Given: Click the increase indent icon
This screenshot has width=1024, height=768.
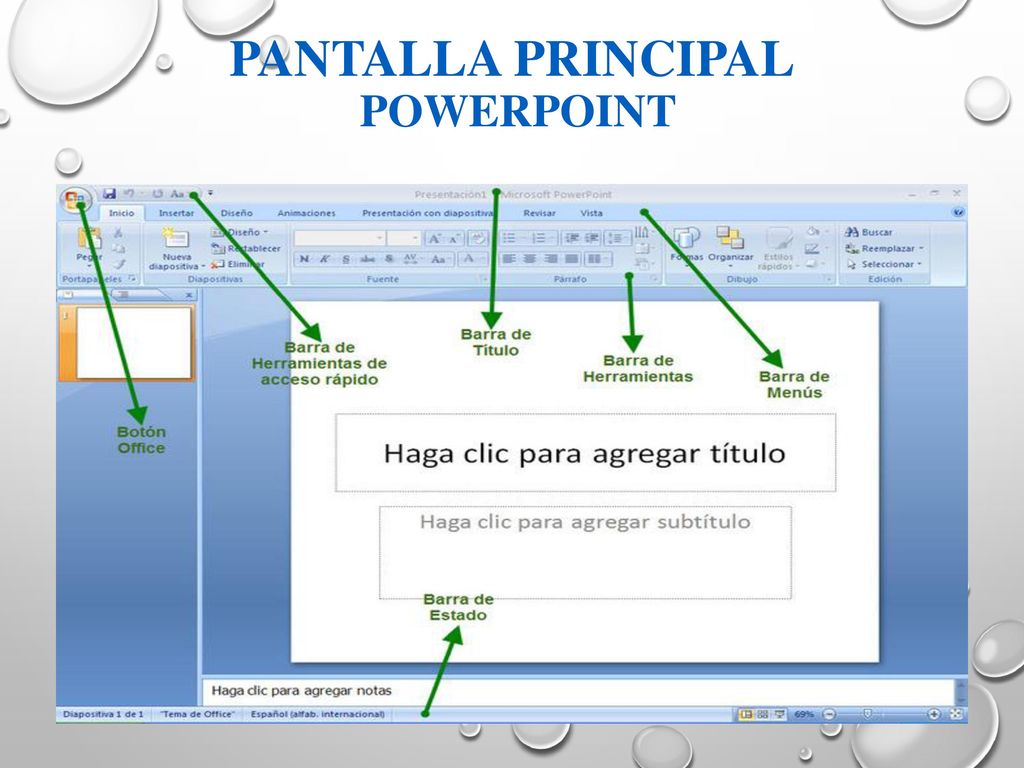Looking at the screenshot, I should pyautogui.click(x=592, y=238).
